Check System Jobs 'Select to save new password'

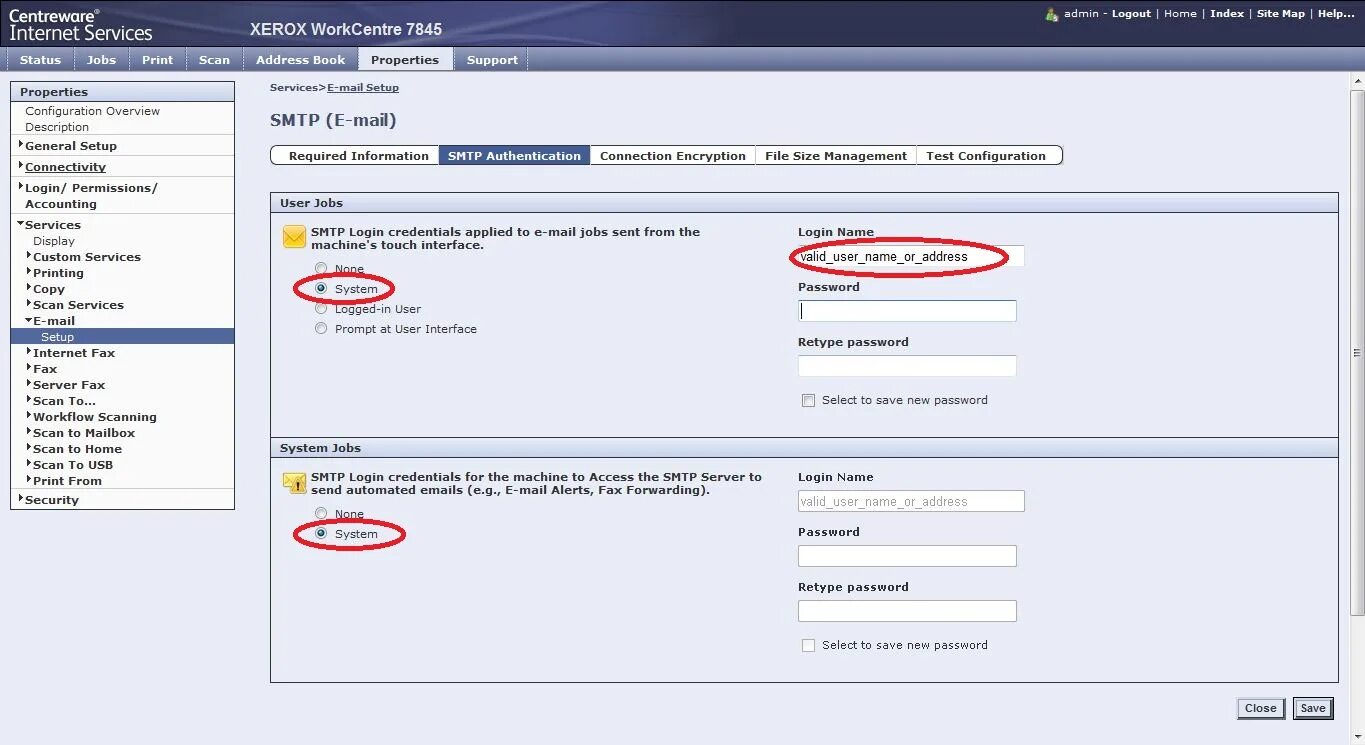(x=808, y=645)
